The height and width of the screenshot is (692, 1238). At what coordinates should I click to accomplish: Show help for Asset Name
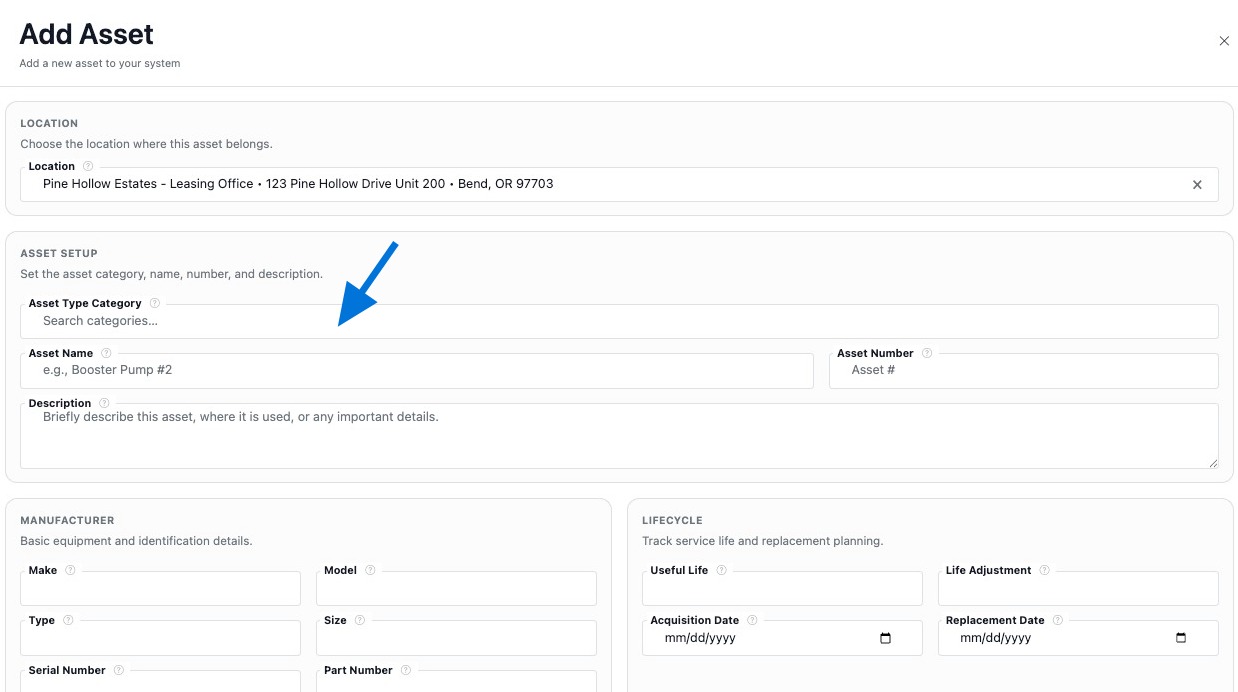(x=106, y=353)
